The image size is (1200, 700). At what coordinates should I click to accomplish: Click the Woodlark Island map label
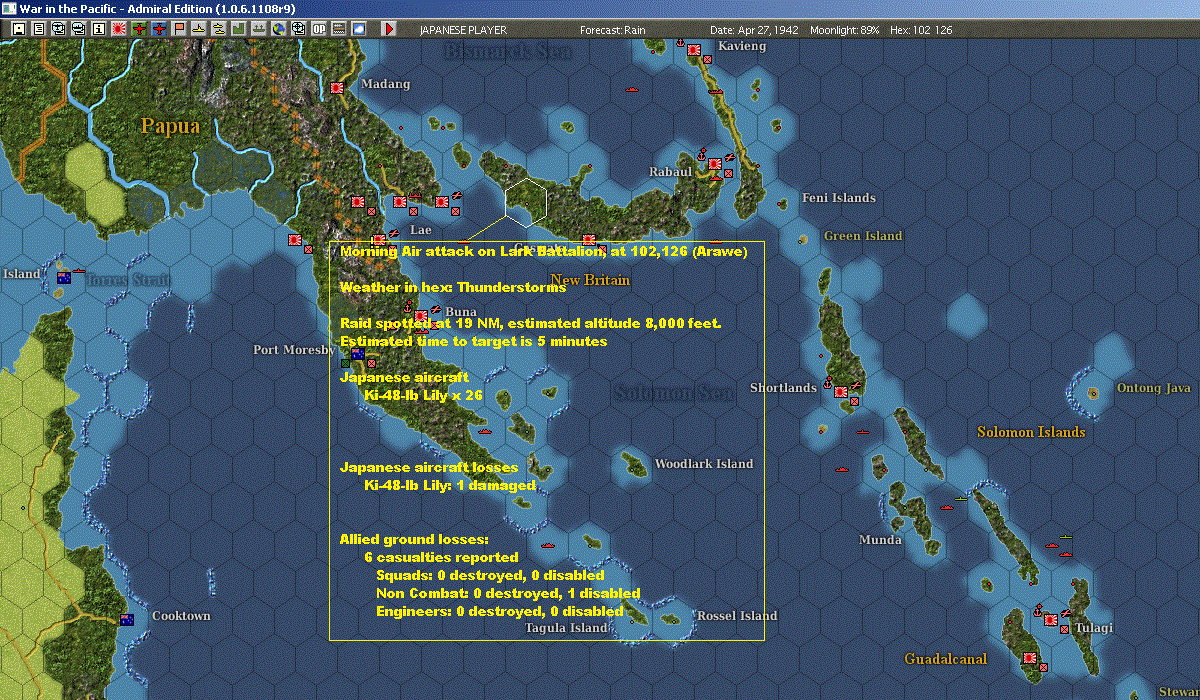pos(704,464)
